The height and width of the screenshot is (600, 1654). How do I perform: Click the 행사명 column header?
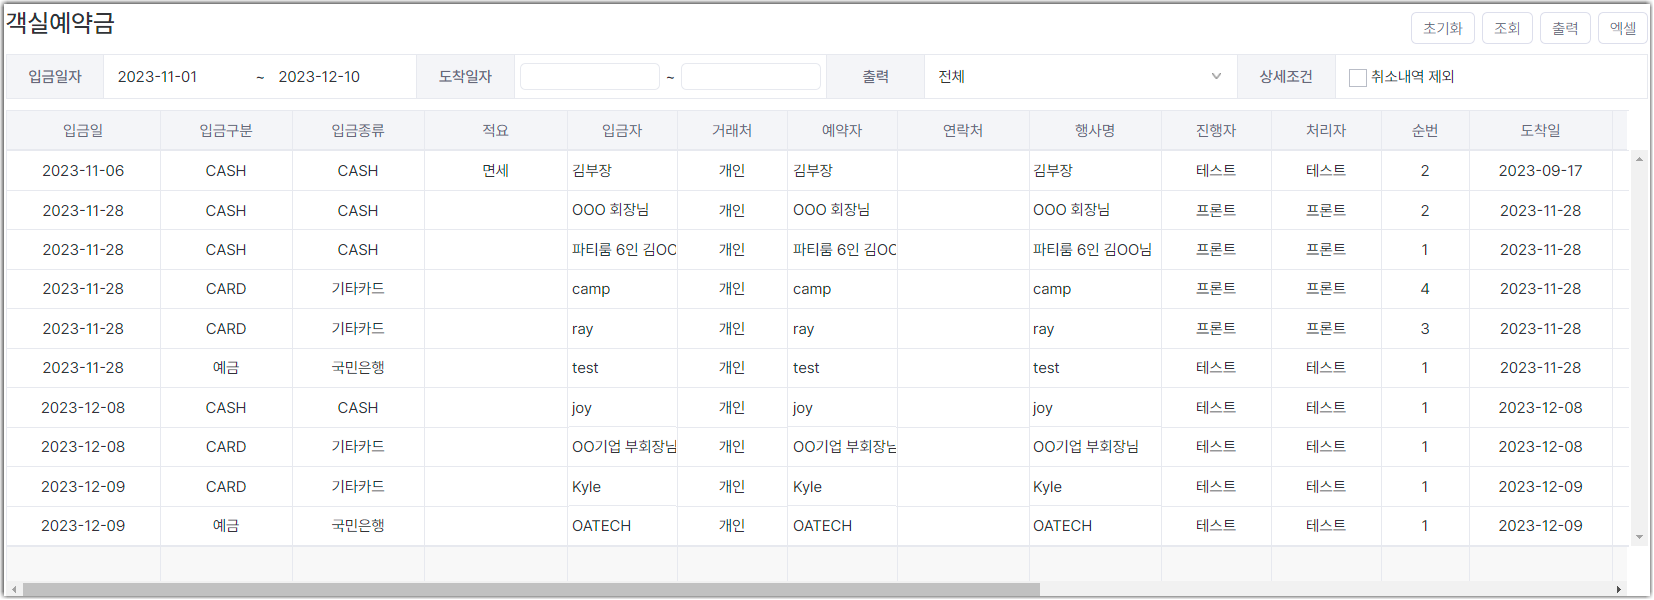coord(1095,131)
